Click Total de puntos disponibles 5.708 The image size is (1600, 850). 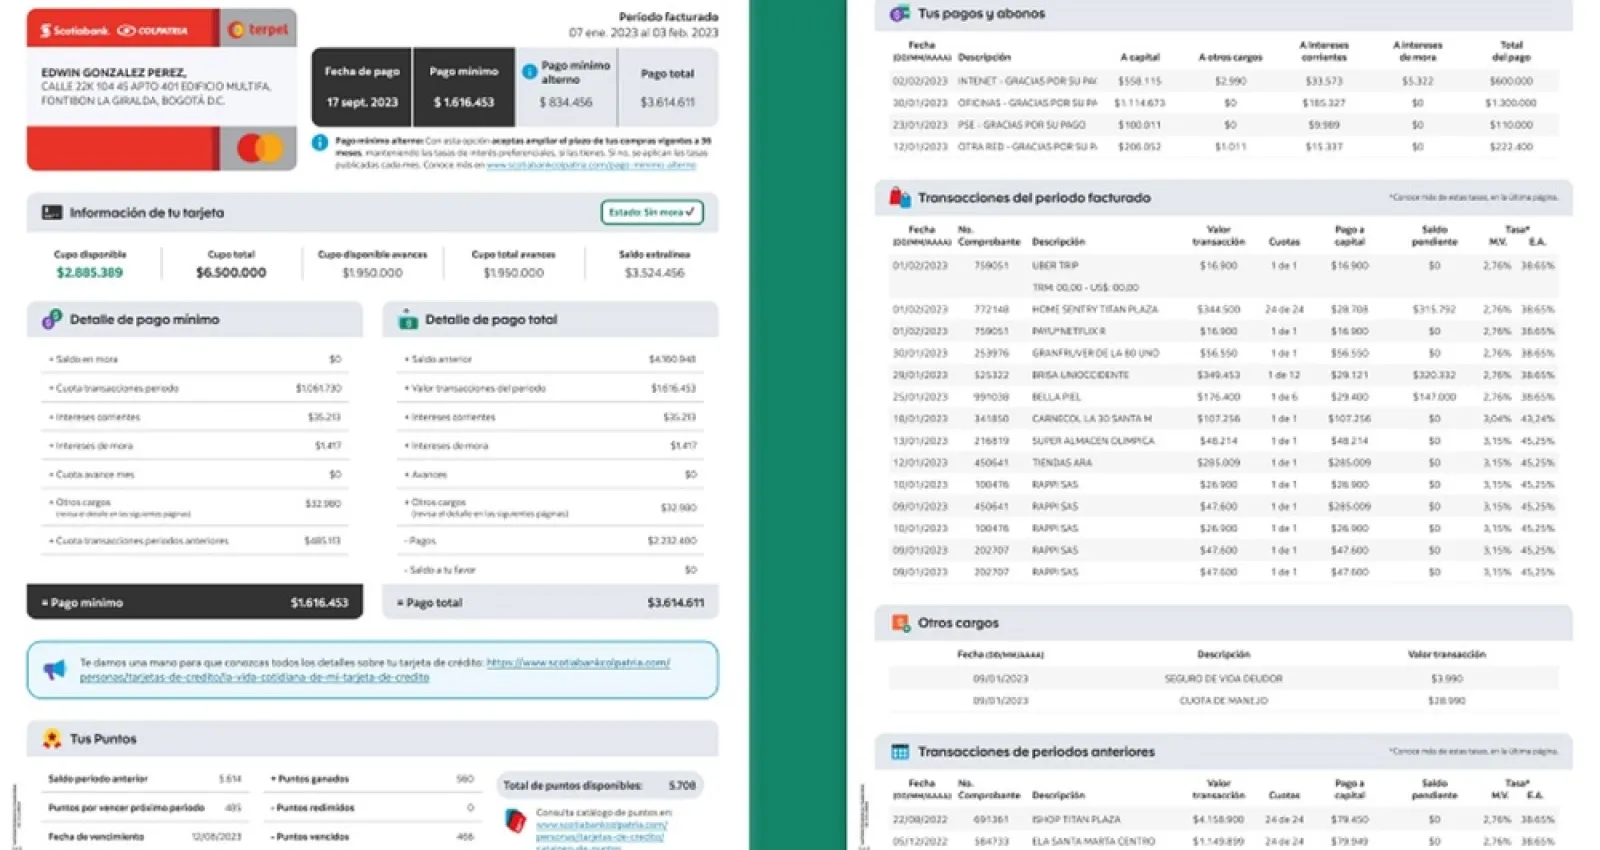coord(599,785)
